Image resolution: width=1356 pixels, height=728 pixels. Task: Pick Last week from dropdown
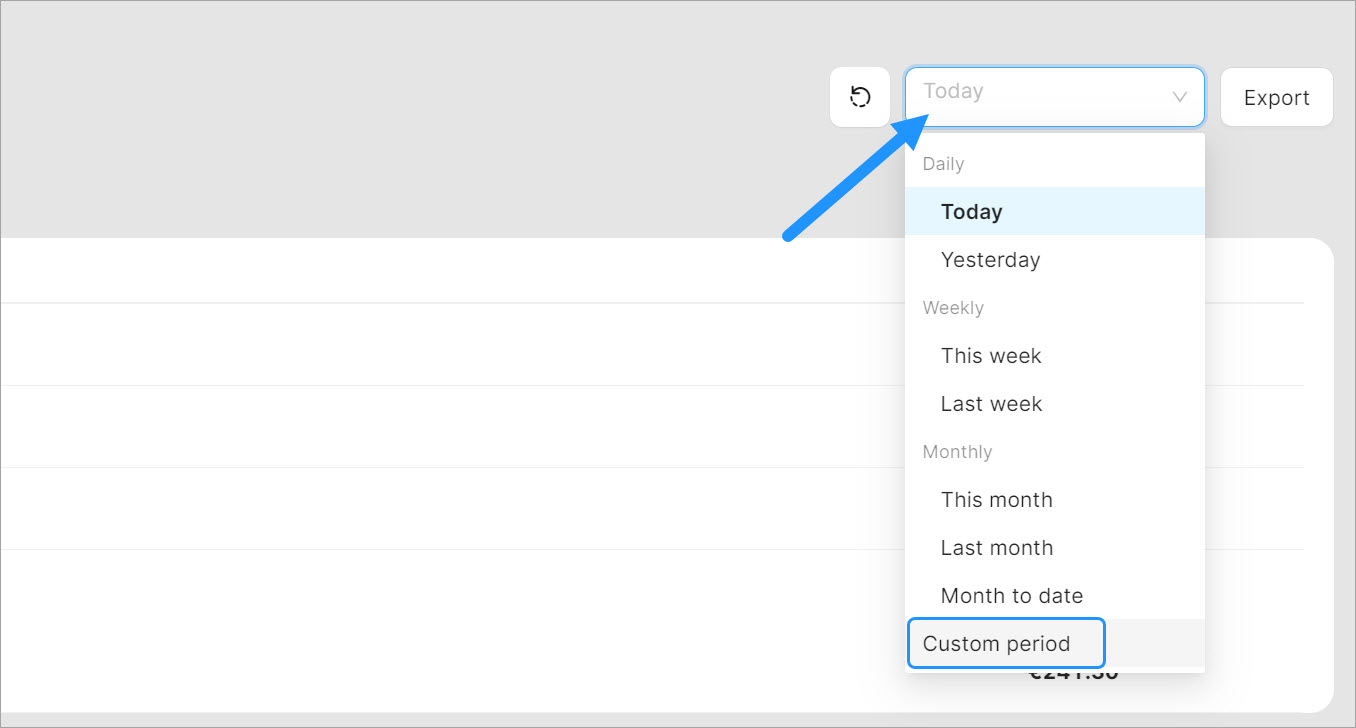pyautogui.click(x=991, y=404)
